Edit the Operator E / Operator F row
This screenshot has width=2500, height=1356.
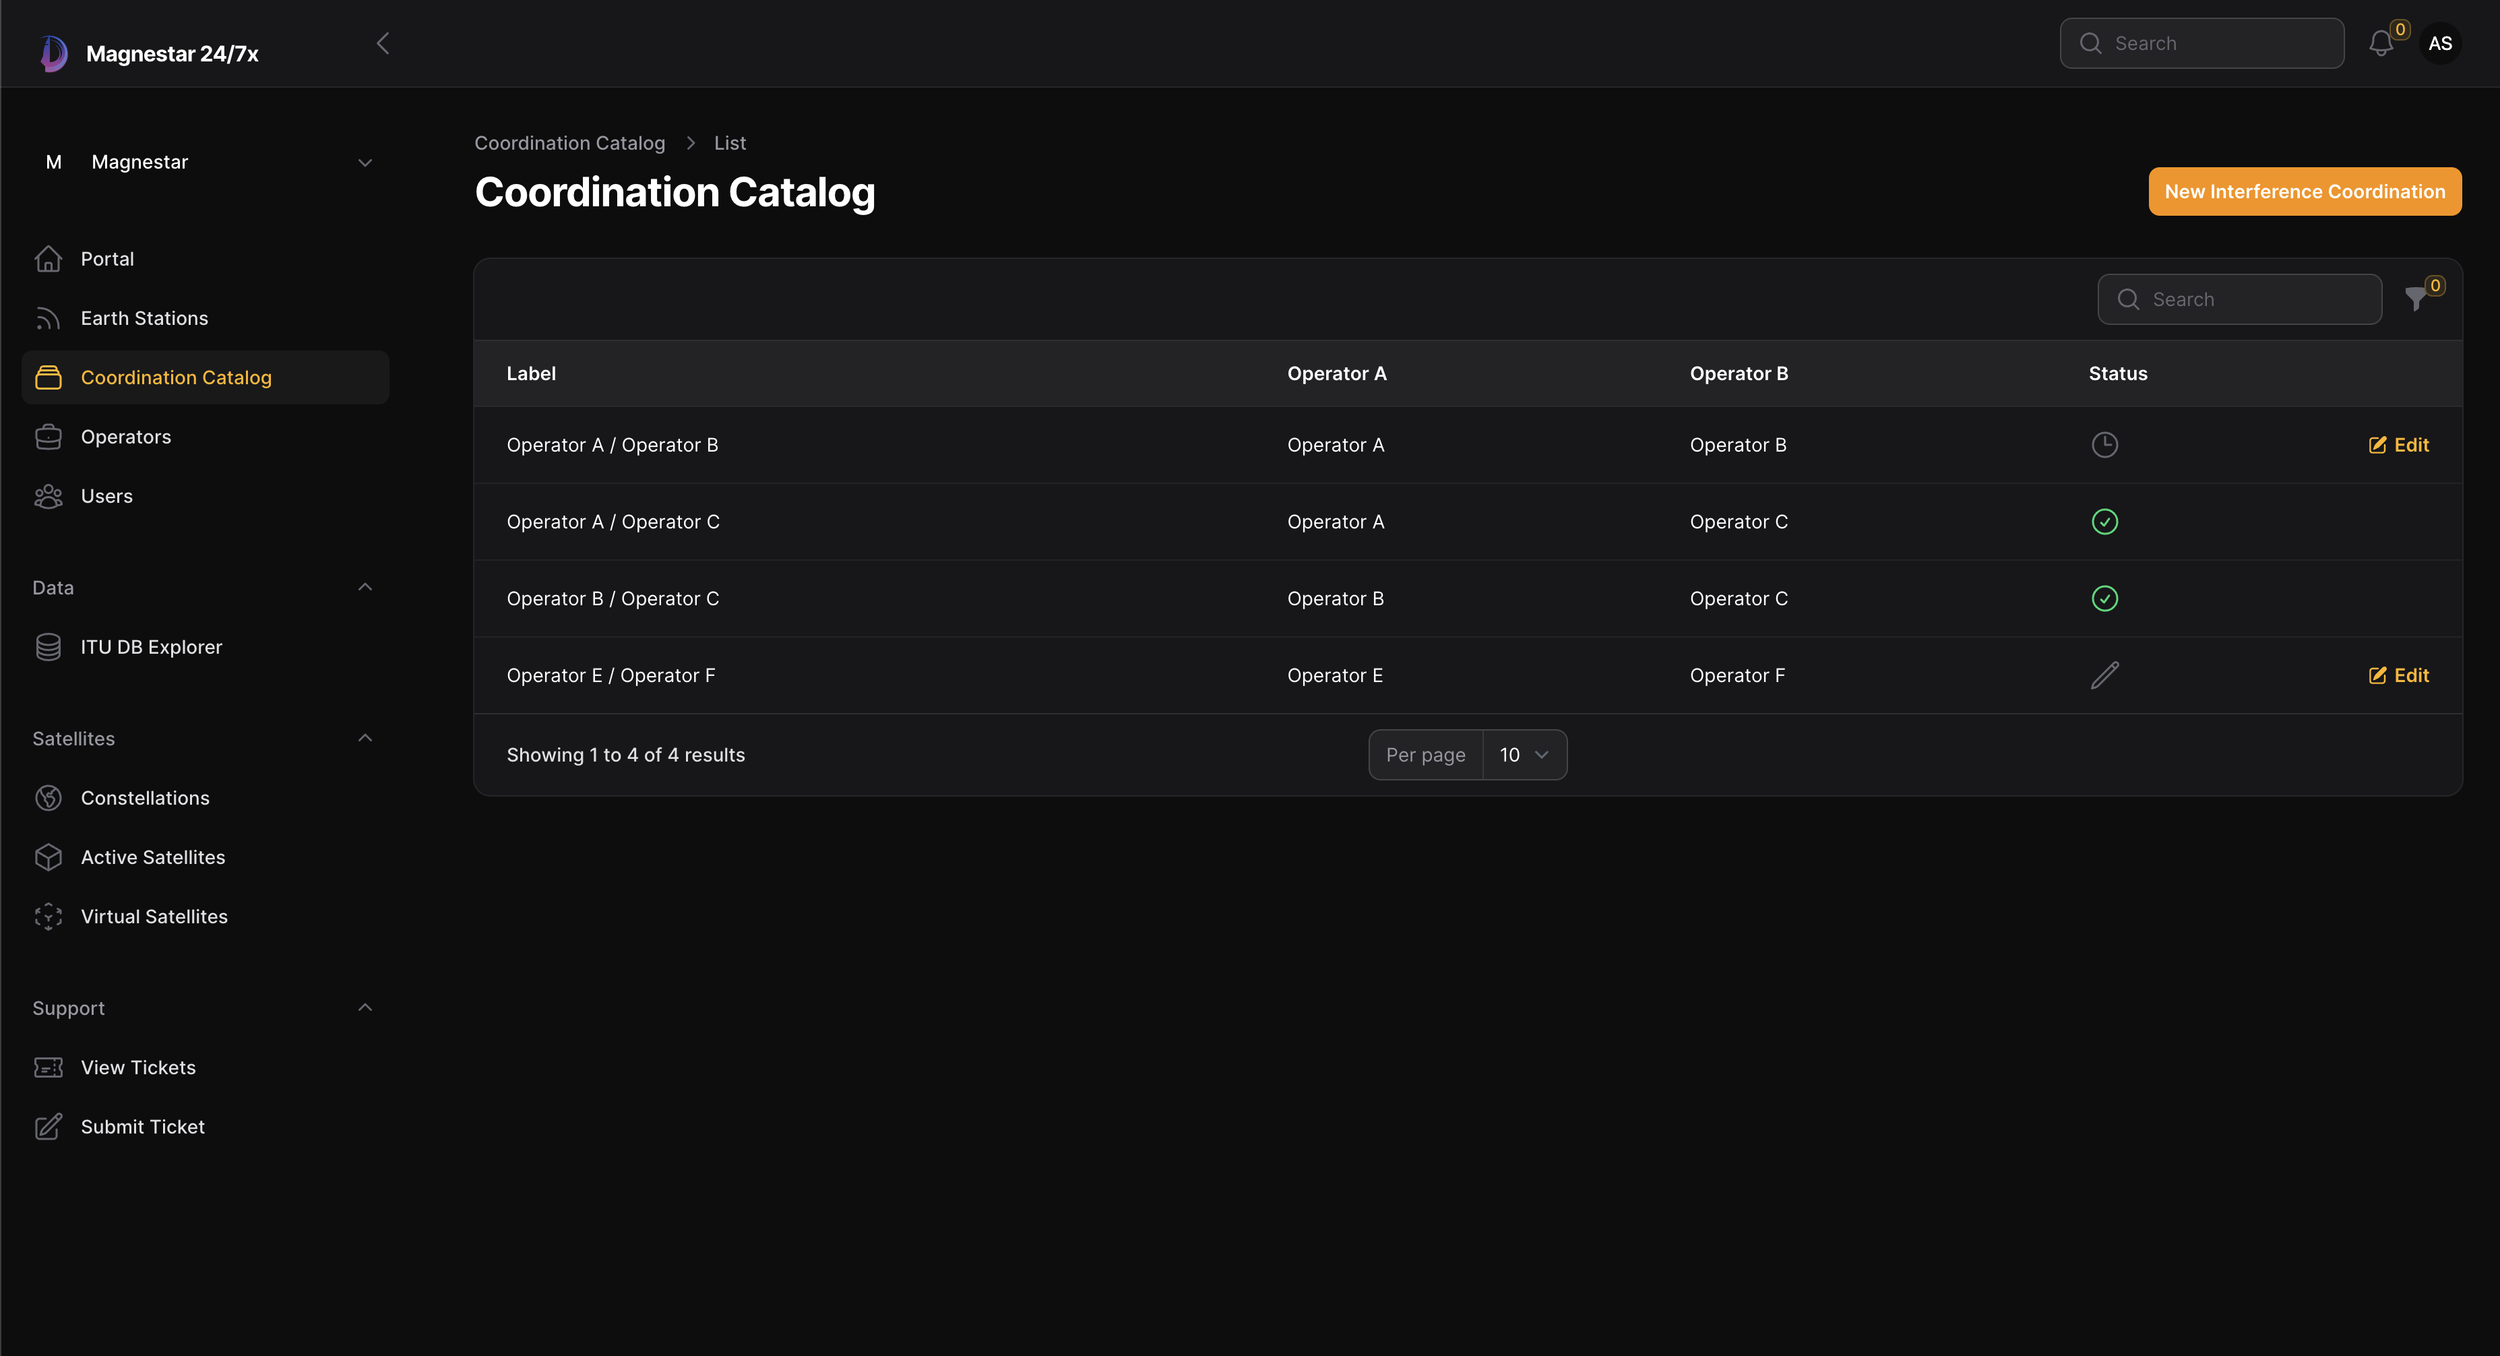pyautogui.click(x=2398, y=676)
